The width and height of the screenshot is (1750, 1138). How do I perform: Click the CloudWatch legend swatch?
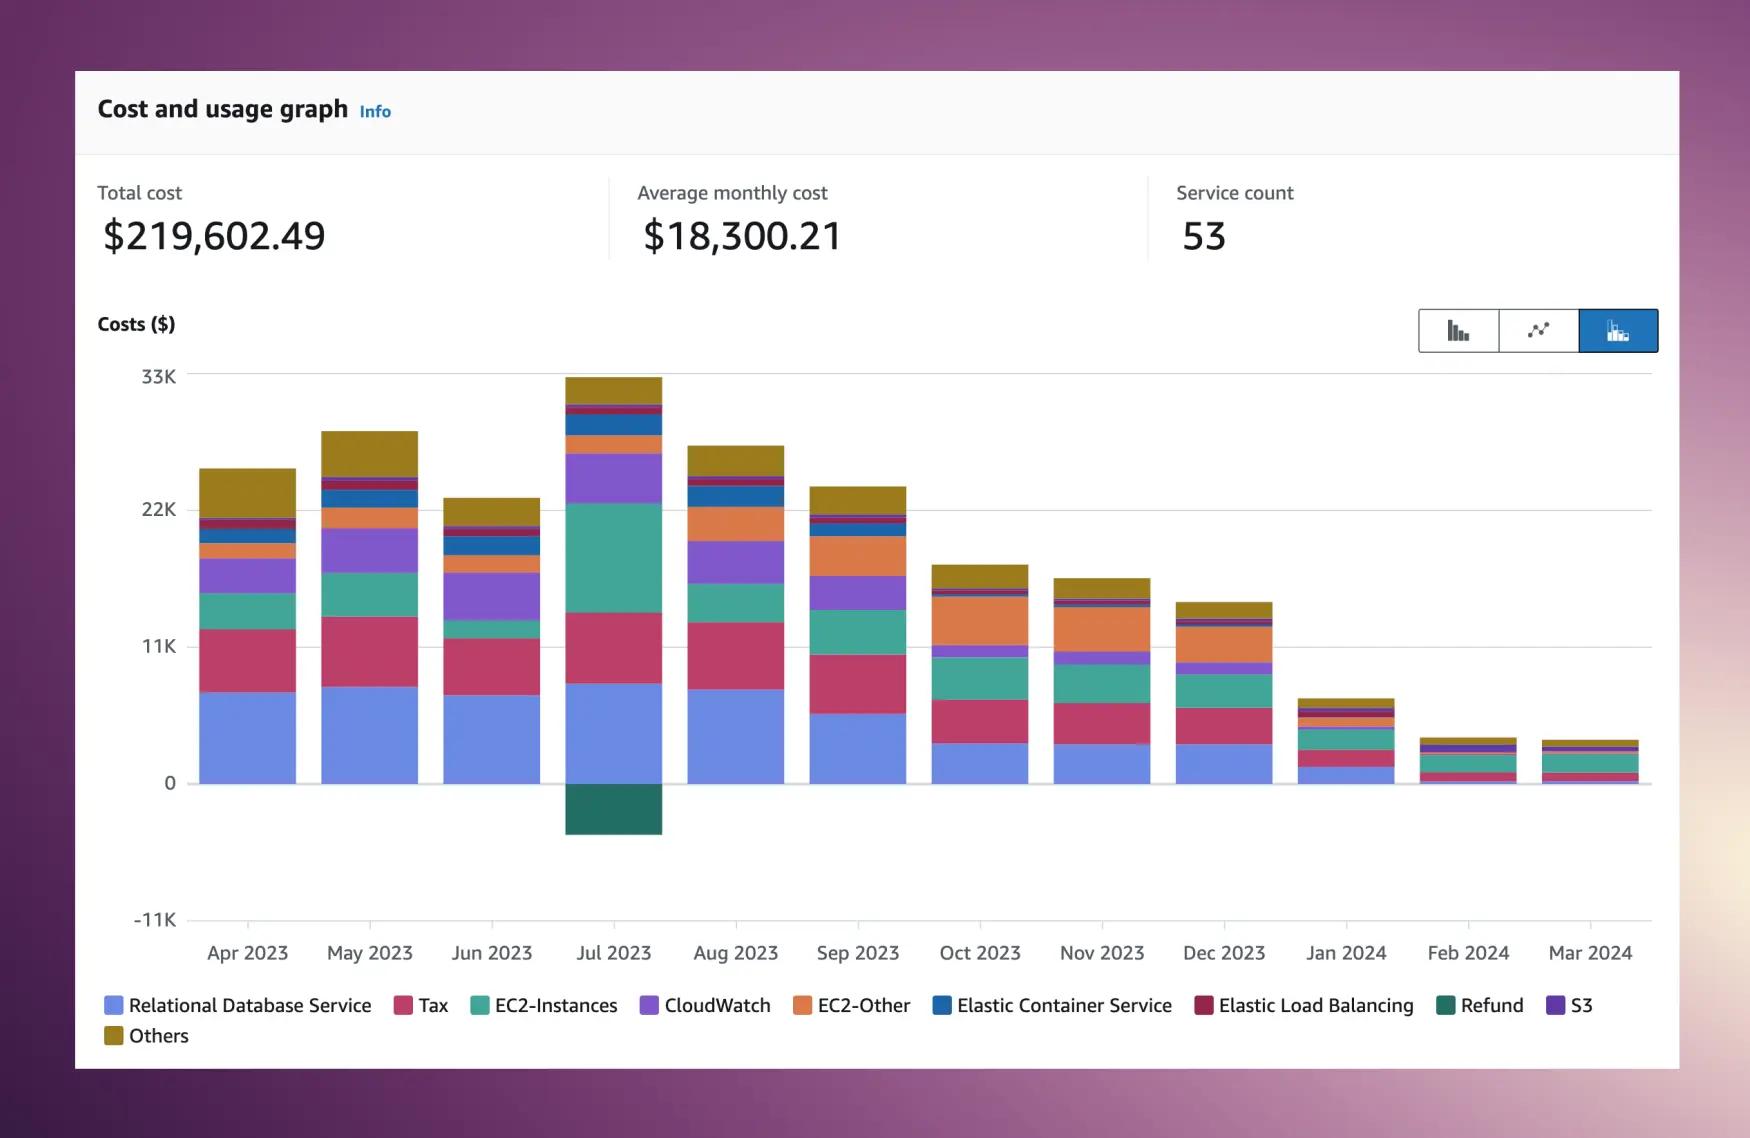(x=649, y=1005)
